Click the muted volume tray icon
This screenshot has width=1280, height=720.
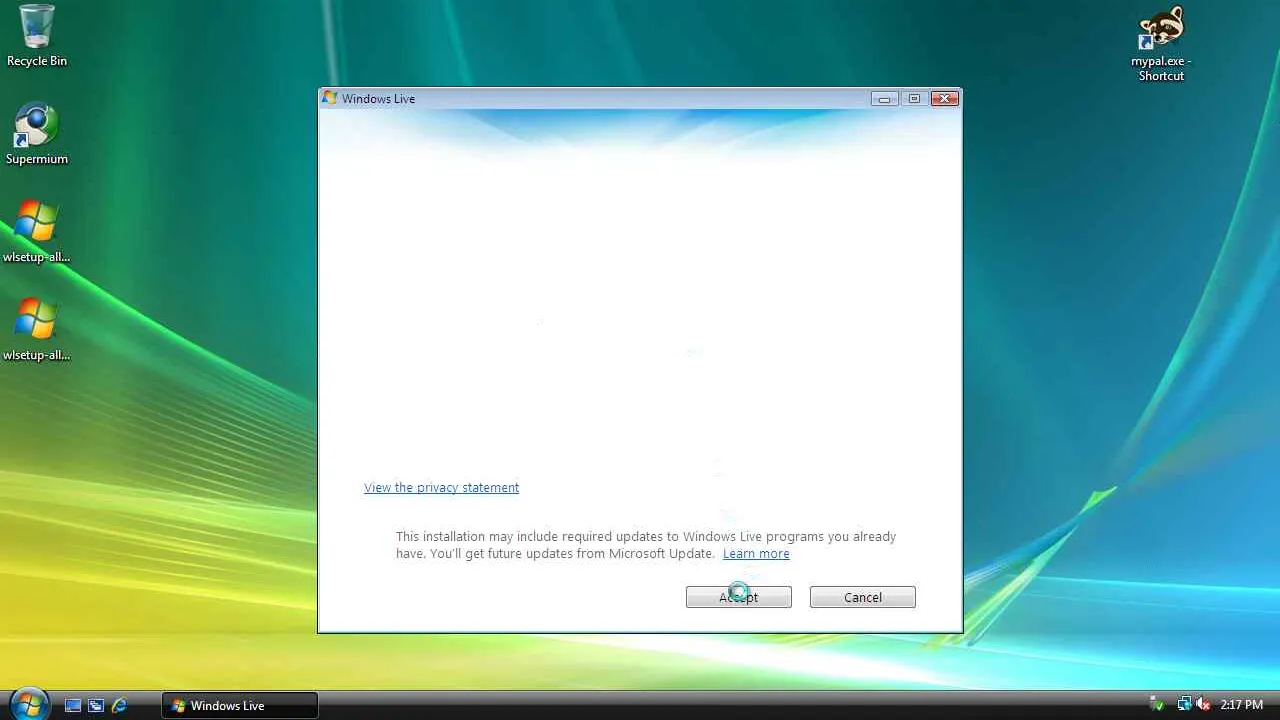(1202, 705)
